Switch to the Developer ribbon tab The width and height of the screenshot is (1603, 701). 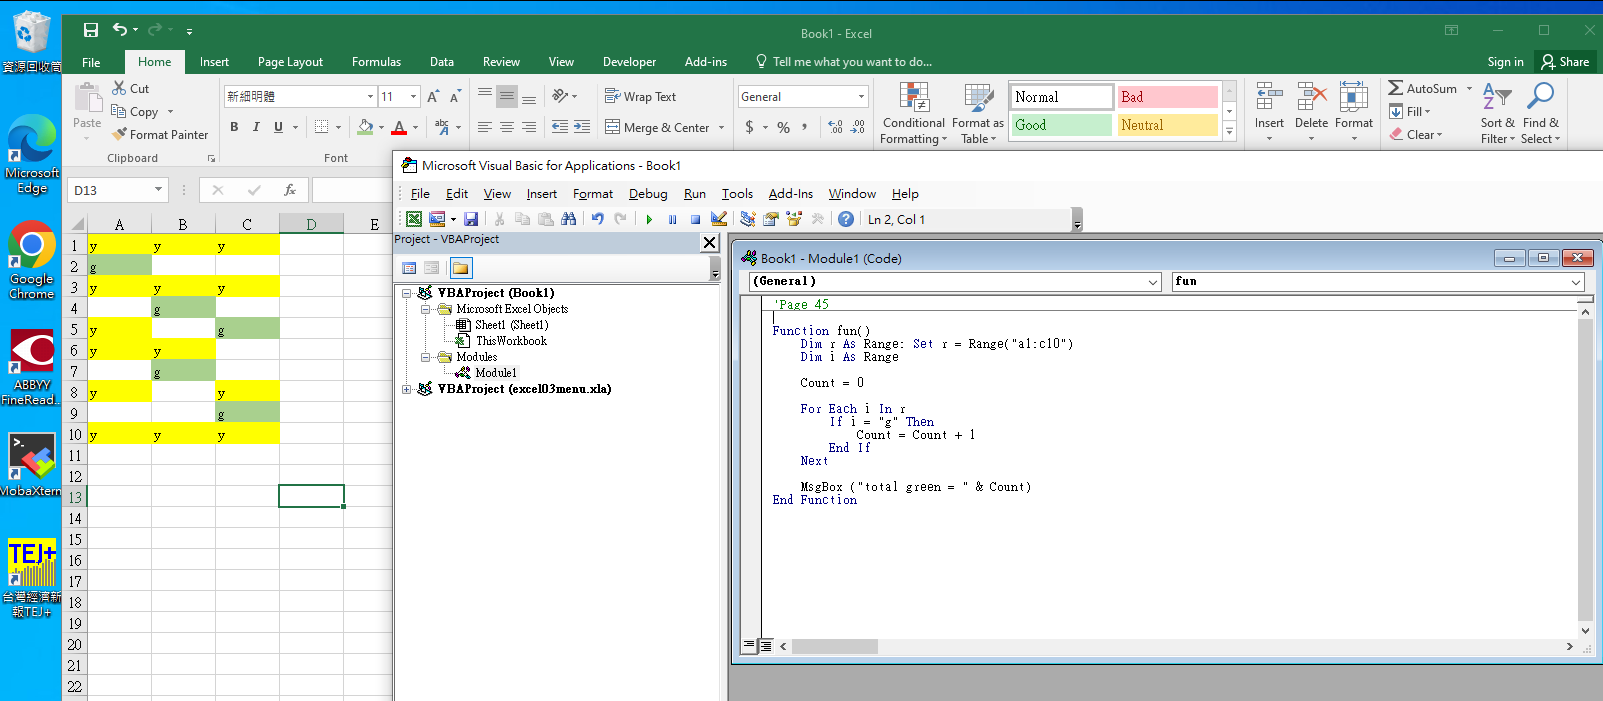629,62
